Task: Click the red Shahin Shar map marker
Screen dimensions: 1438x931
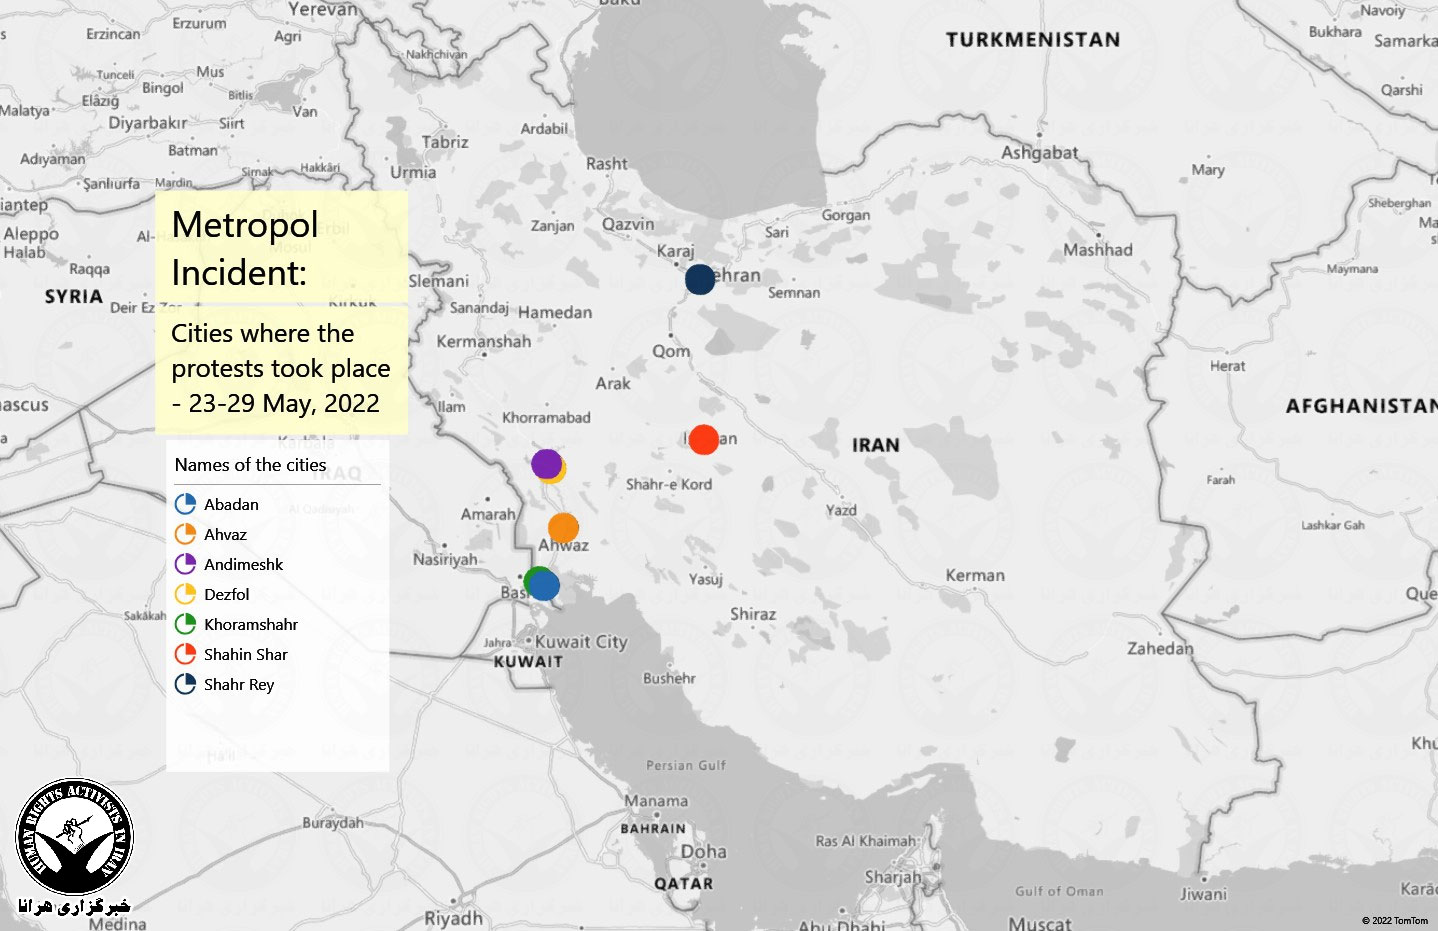Action: tap(704, 439)
